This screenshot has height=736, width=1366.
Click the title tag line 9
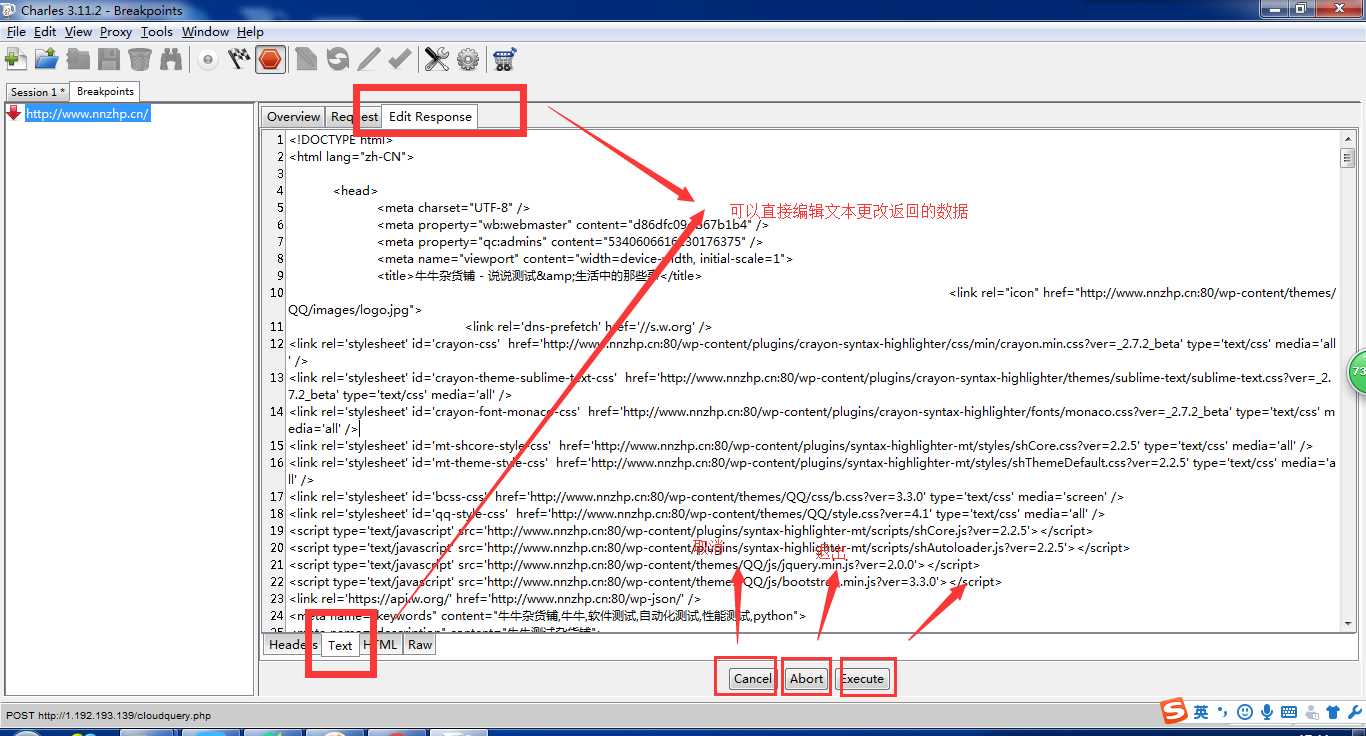[x=540, y=276]
